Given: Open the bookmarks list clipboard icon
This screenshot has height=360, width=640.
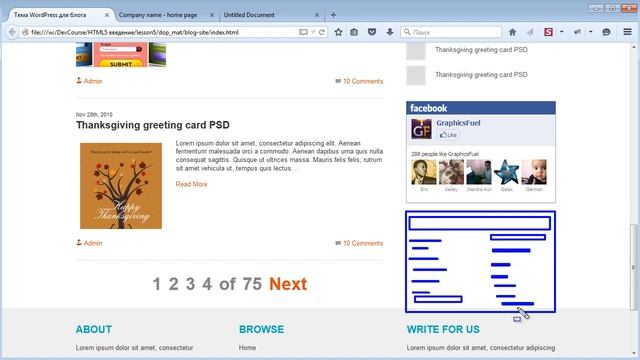Looking at the screenshot, I should (354, 32).
